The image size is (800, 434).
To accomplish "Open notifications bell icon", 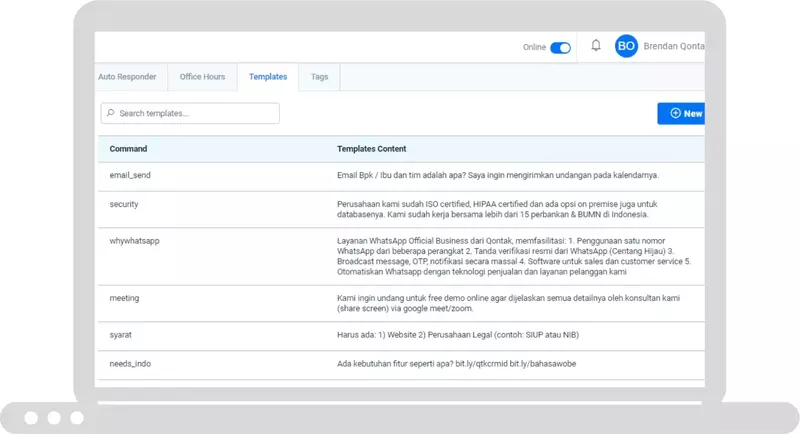I will coord(596,46).
